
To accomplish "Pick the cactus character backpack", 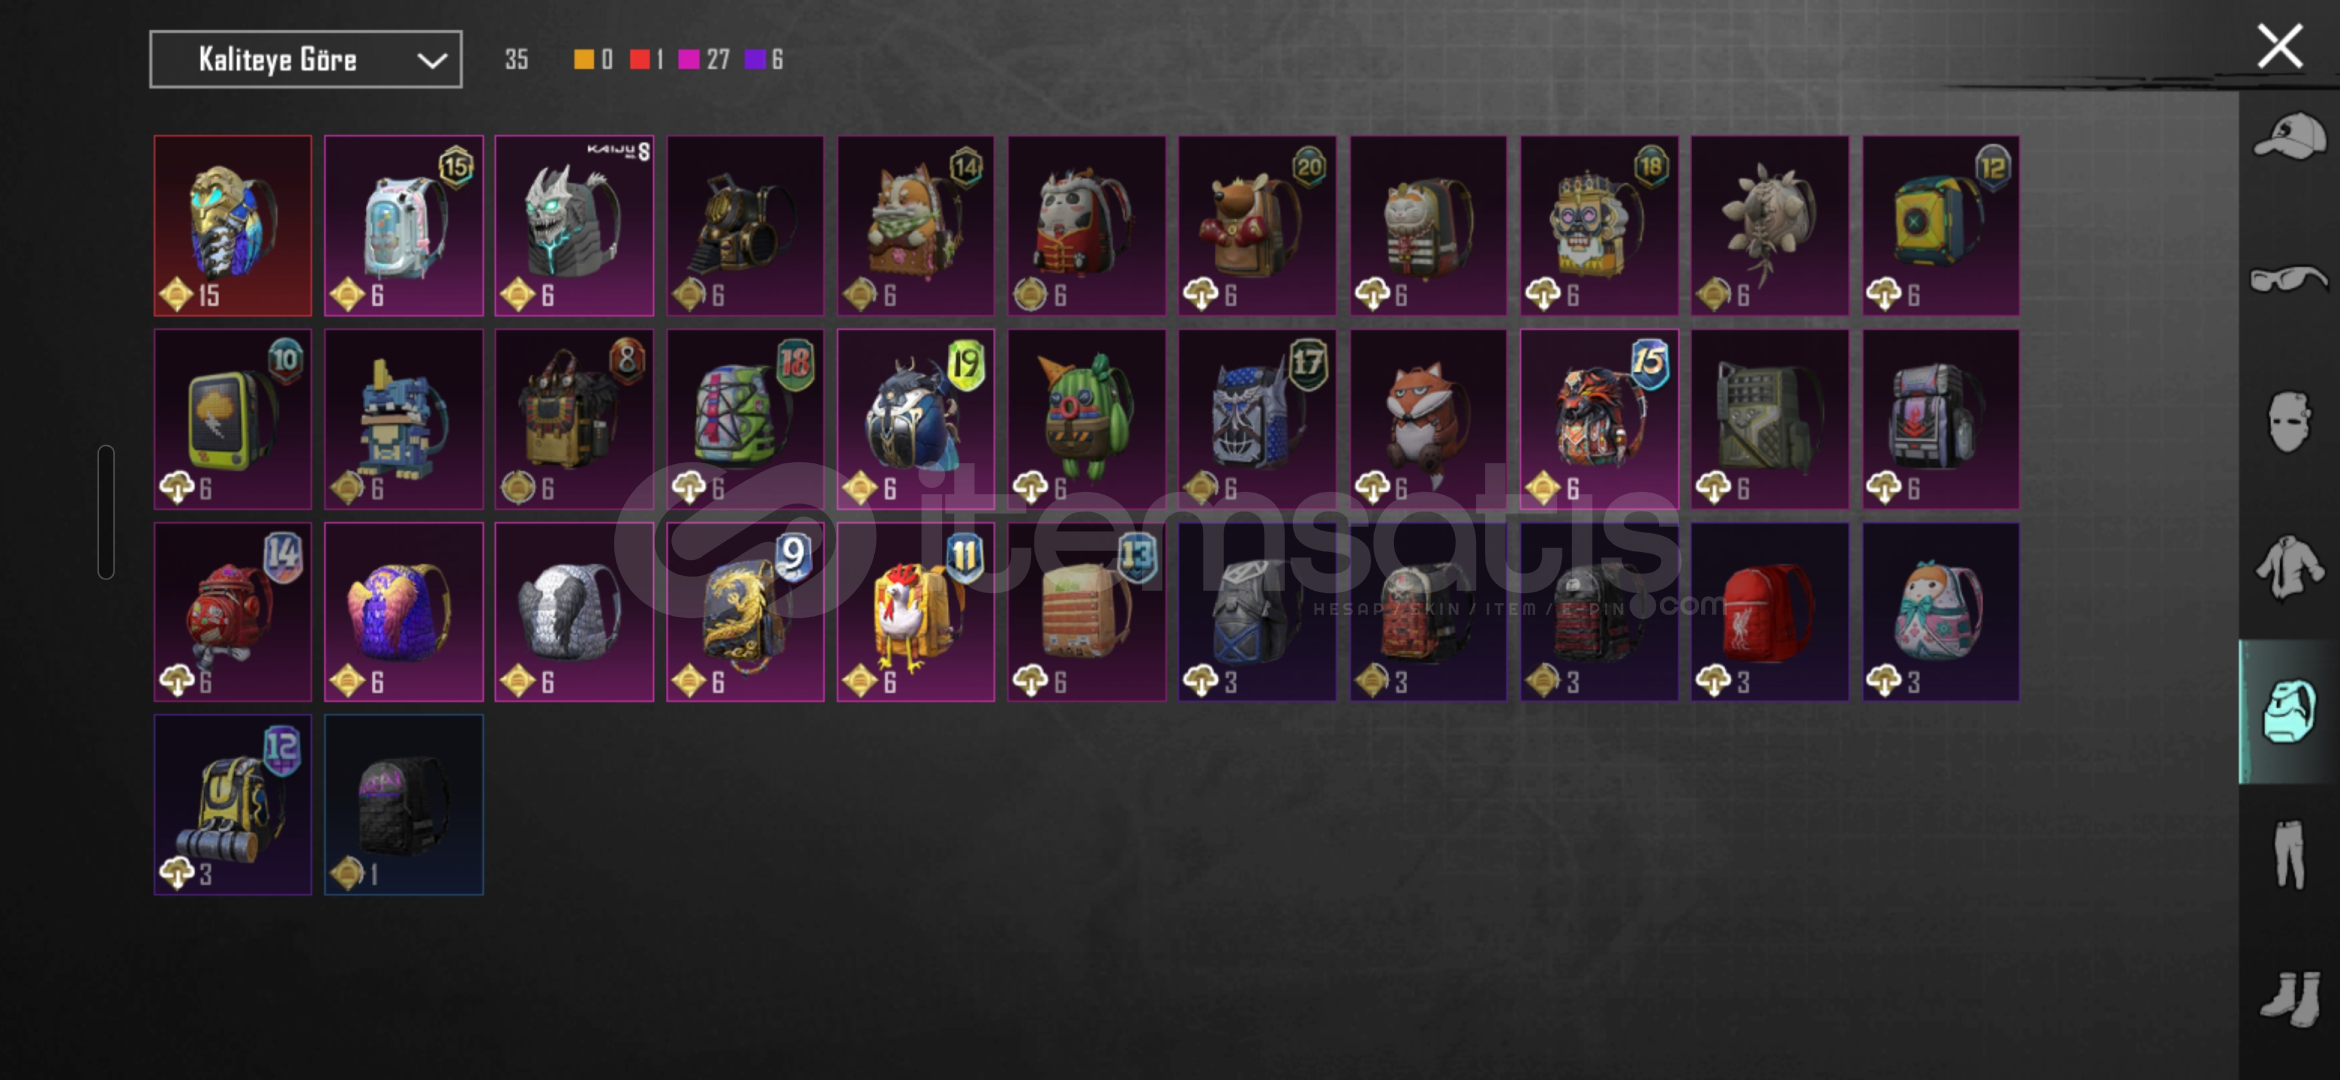I will pyautogui.click(x=1086, y=419).
